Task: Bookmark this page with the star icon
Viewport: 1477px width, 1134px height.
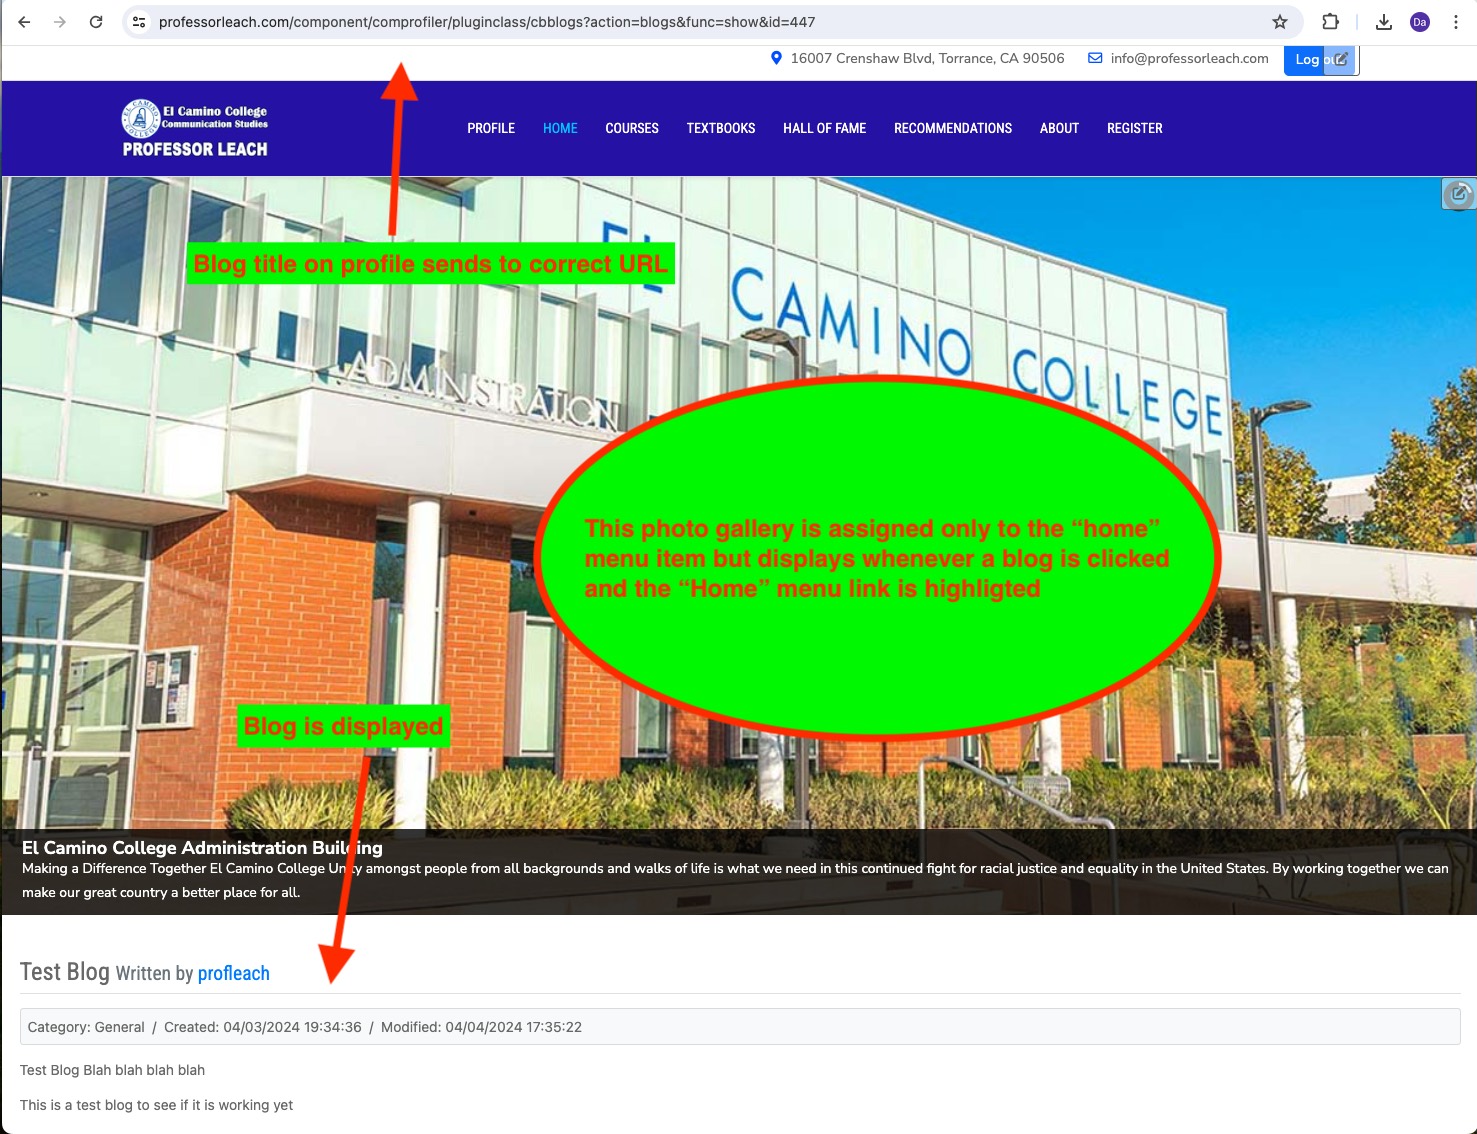Action: [x=1280, y=22]
